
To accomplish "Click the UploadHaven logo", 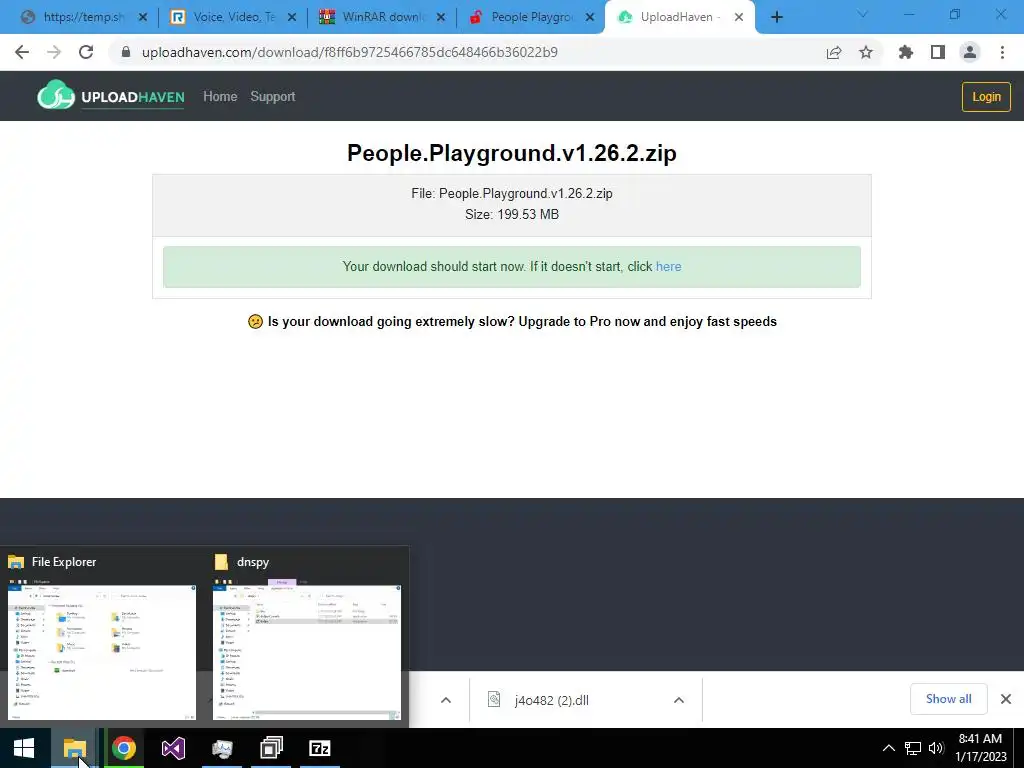I will [x=111, y=97].
